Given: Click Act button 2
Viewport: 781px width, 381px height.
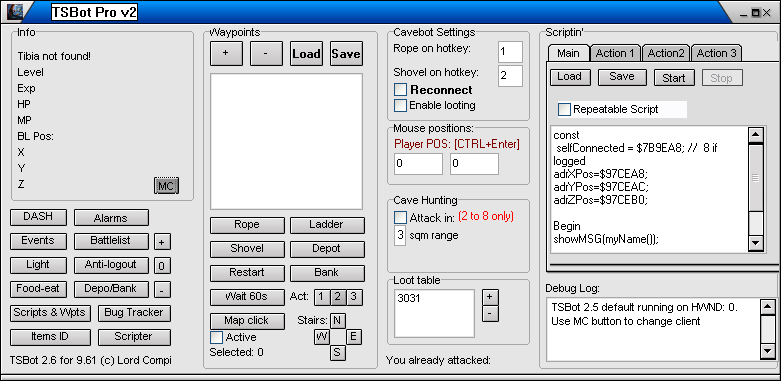Looking at the screenshot, I should point(338,297).
